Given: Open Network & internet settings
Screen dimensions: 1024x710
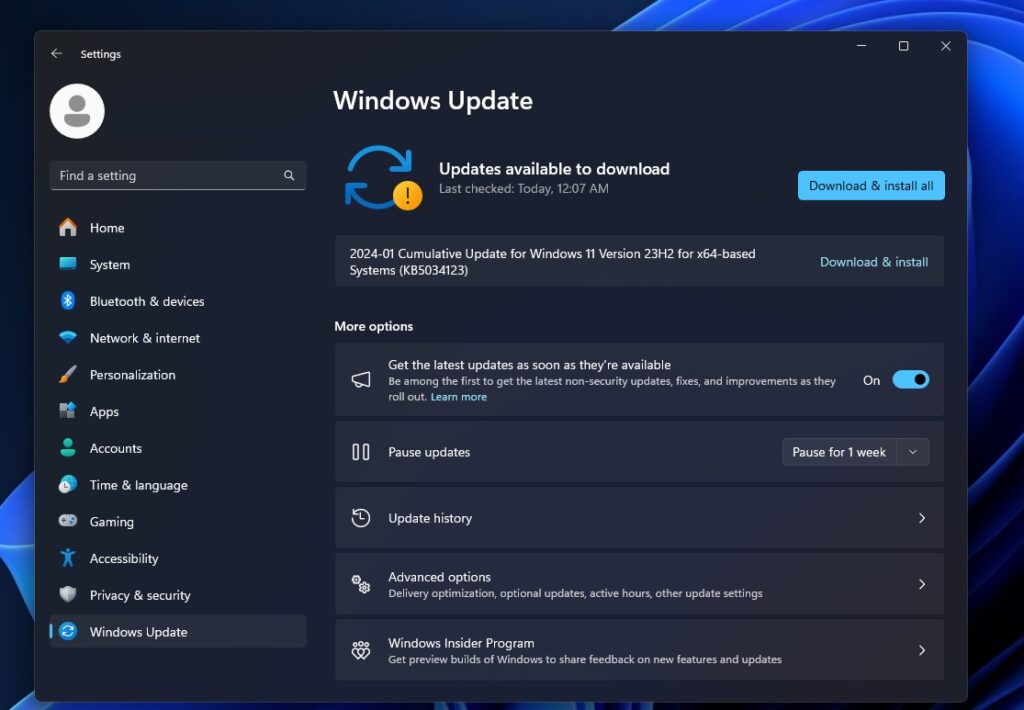Looking at the screenshot, I should tap(69, 338).
